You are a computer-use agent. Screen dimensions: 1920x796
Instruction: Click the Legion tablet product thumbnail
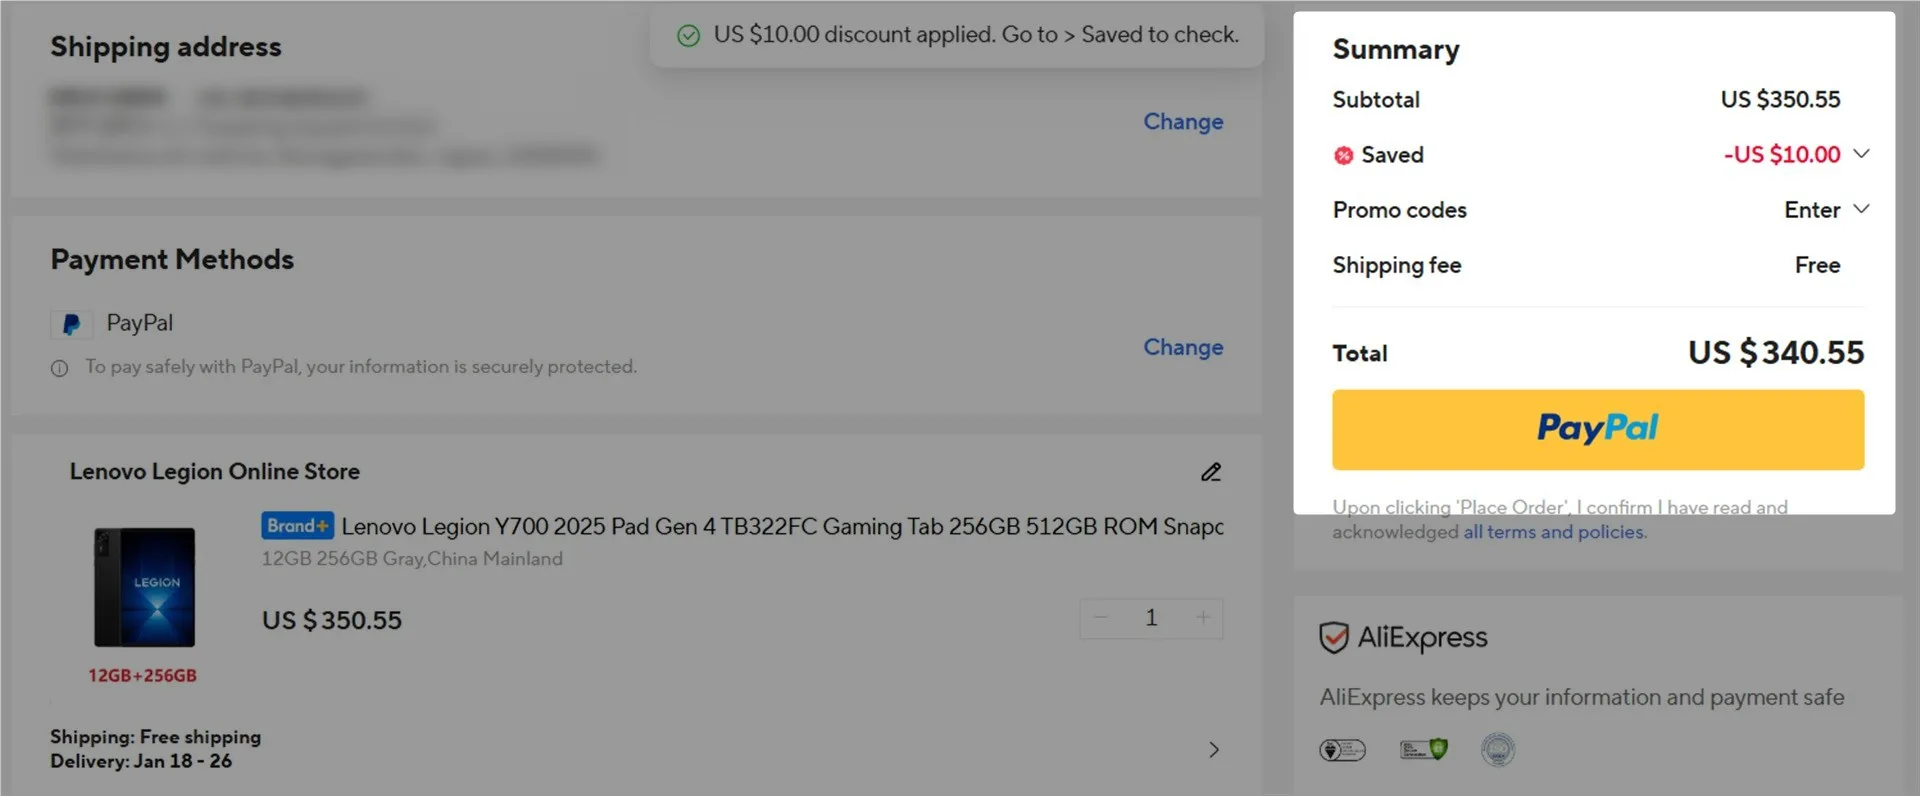[x=145, y=587]
